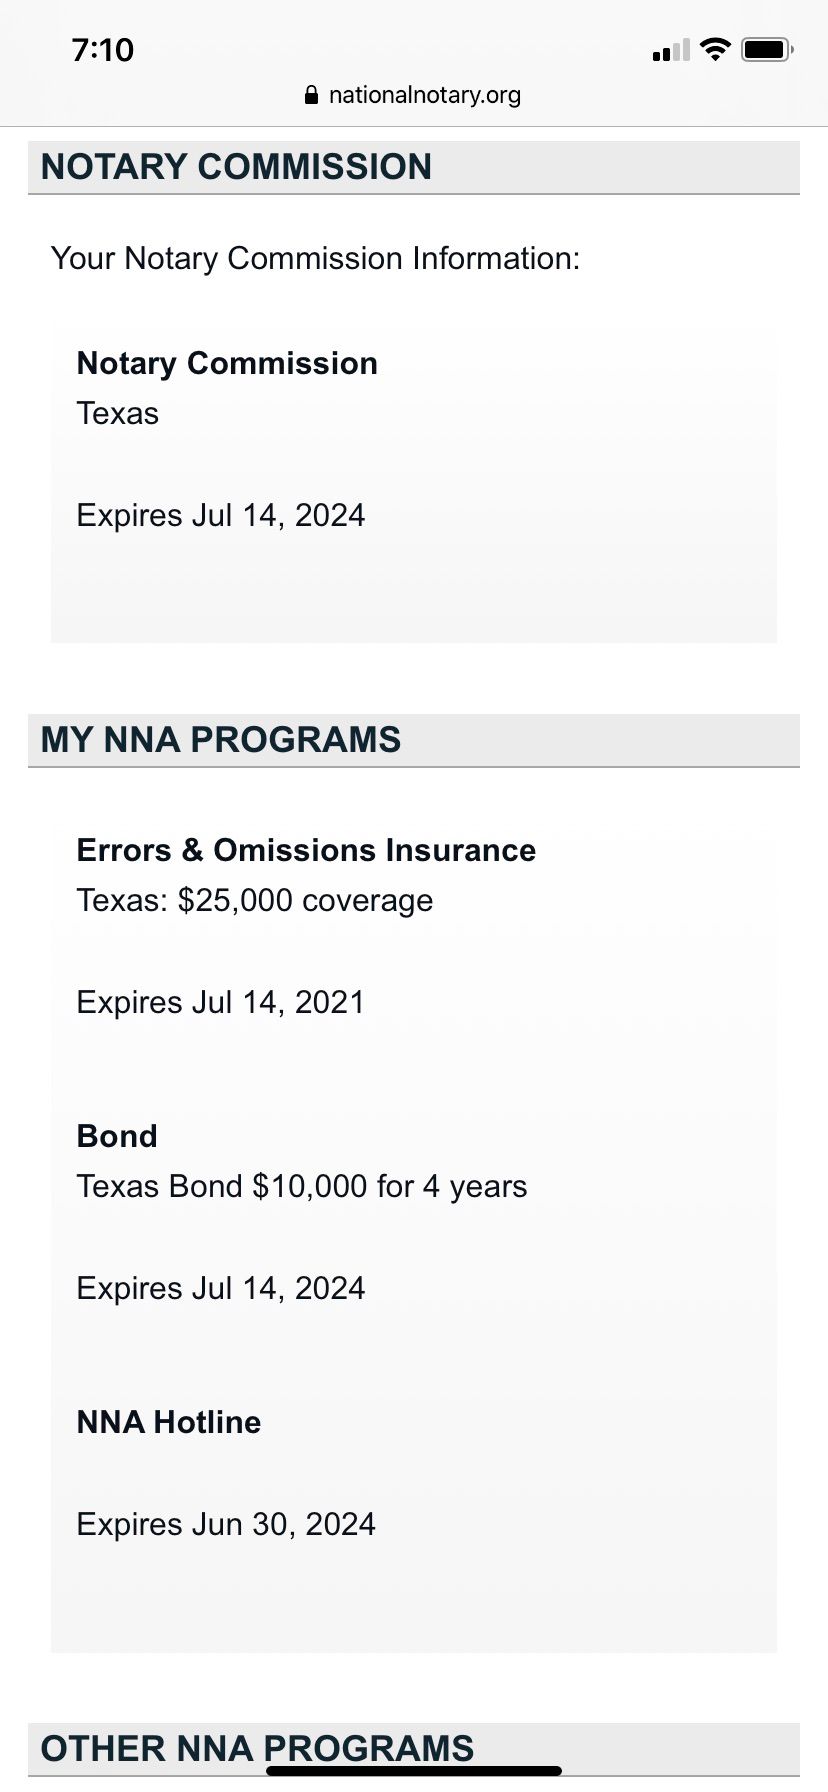Tap the Wi-Fi status icon
Image resolution: width=828 pixels, height=1792 pixels.
click(x=715, y=49)
